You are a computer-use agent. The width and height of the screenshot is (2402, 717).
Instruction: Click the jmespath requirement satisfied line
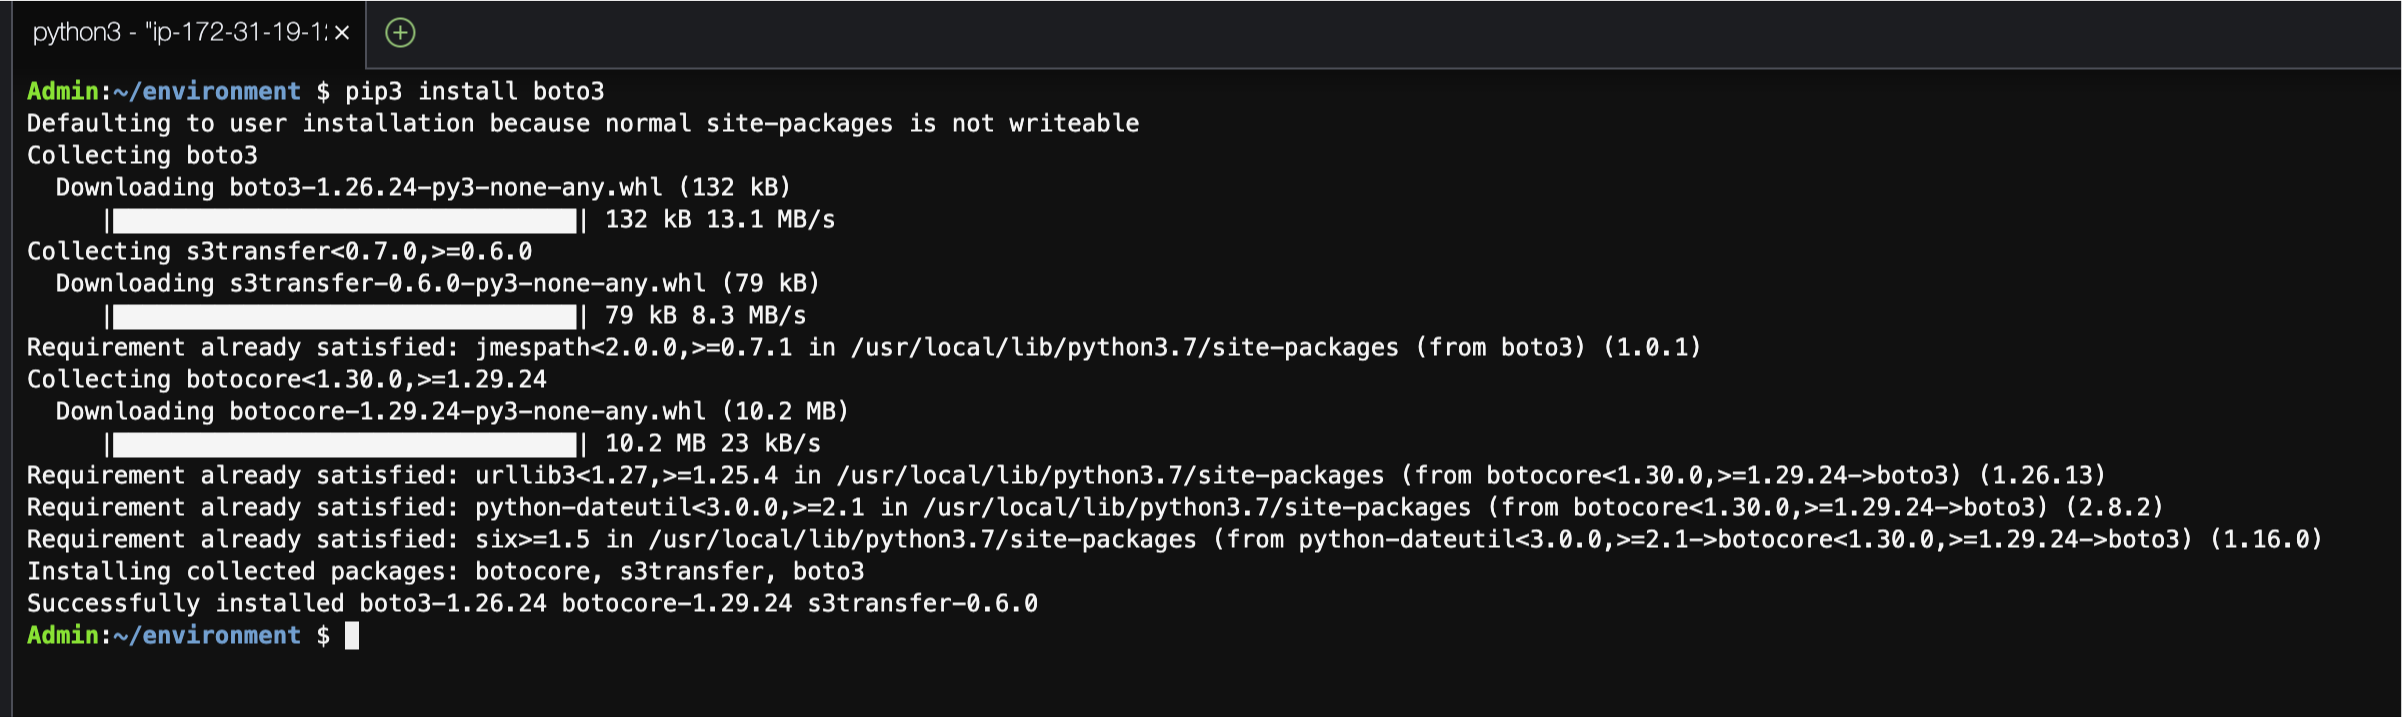tap(863, 348)
